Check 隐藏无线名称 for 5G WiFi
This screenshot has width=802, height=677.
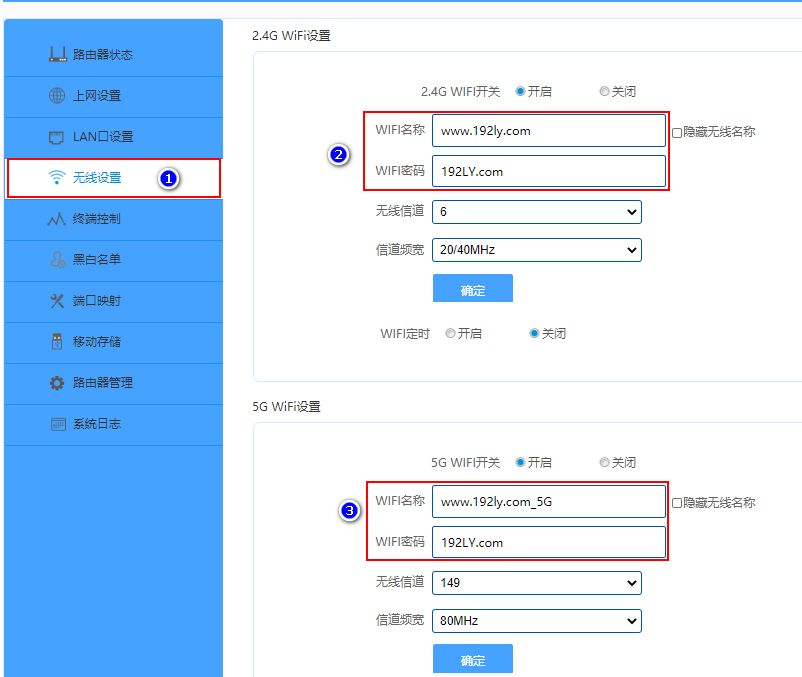tap(677, 503)
